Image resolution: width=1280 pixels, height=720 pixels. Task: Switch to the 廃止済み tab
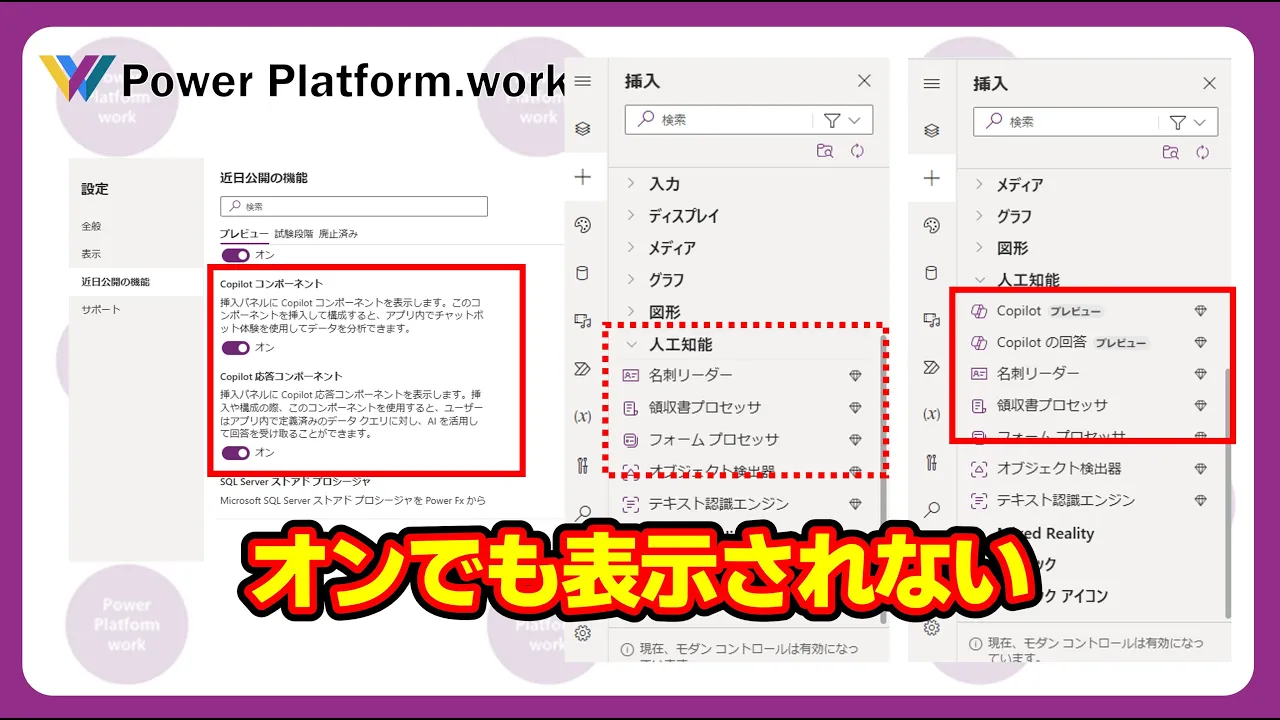[x=338, y=233]
